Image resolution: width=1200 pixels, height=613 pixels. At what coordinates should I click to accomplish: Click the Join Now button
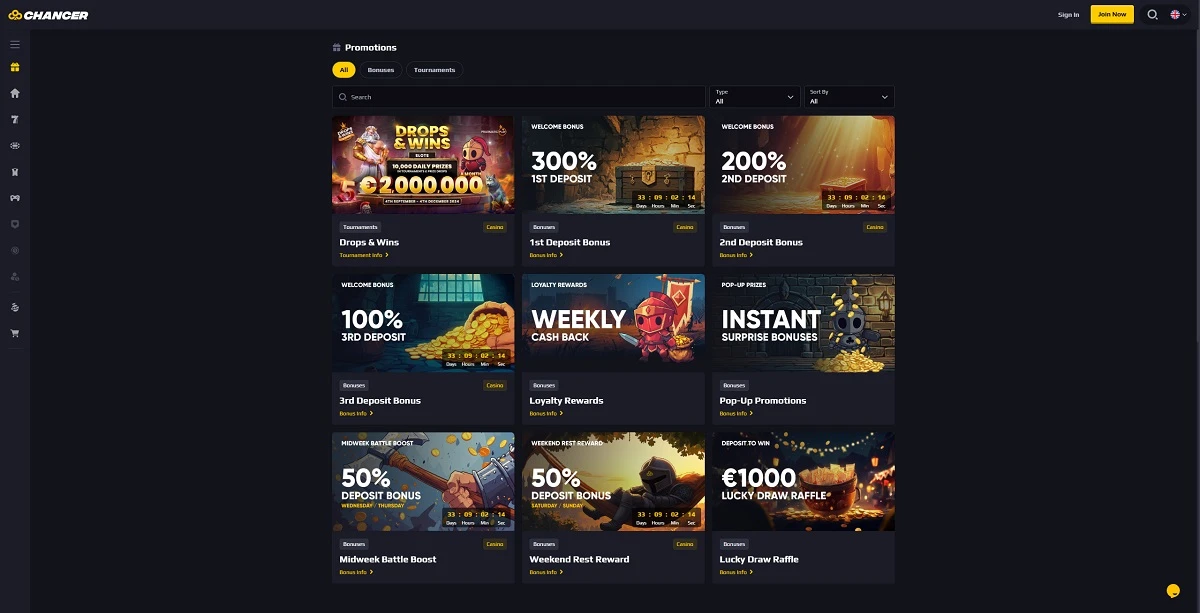click(x=1112, y=14)
